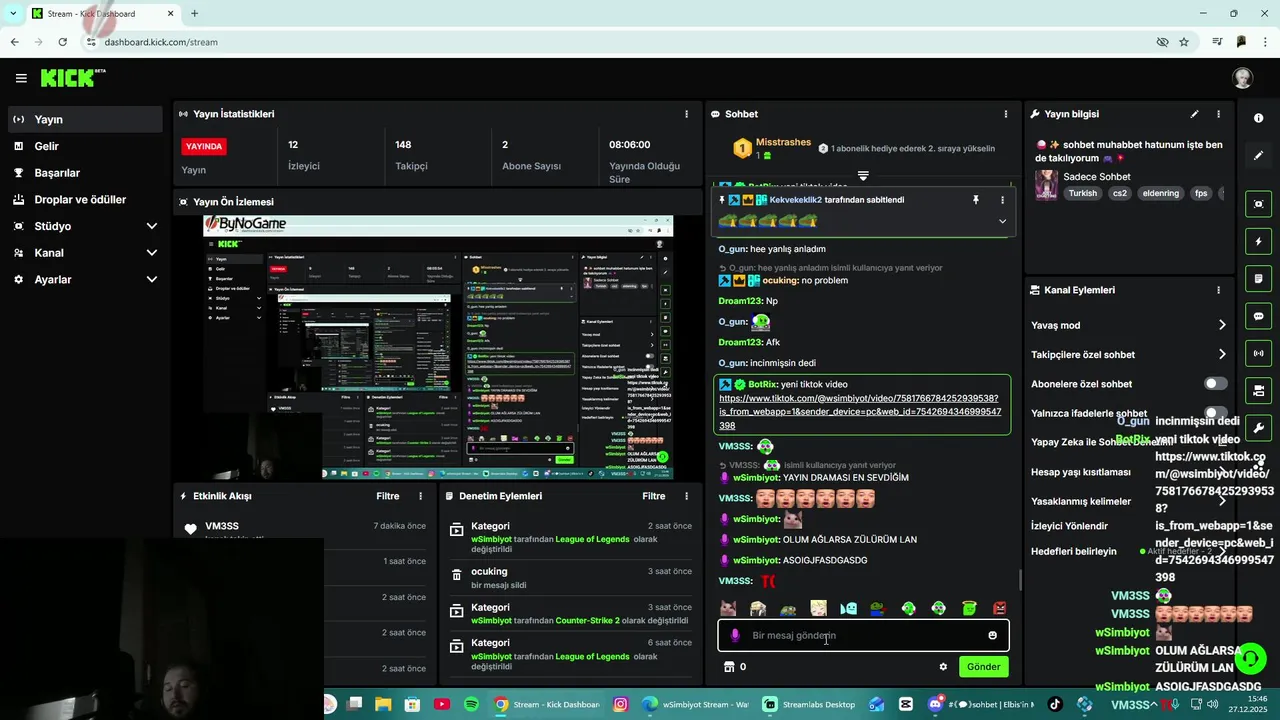Go to Droplar ve ödüller in the sidebar
The image size is (1280, 720).
(86, 199)
